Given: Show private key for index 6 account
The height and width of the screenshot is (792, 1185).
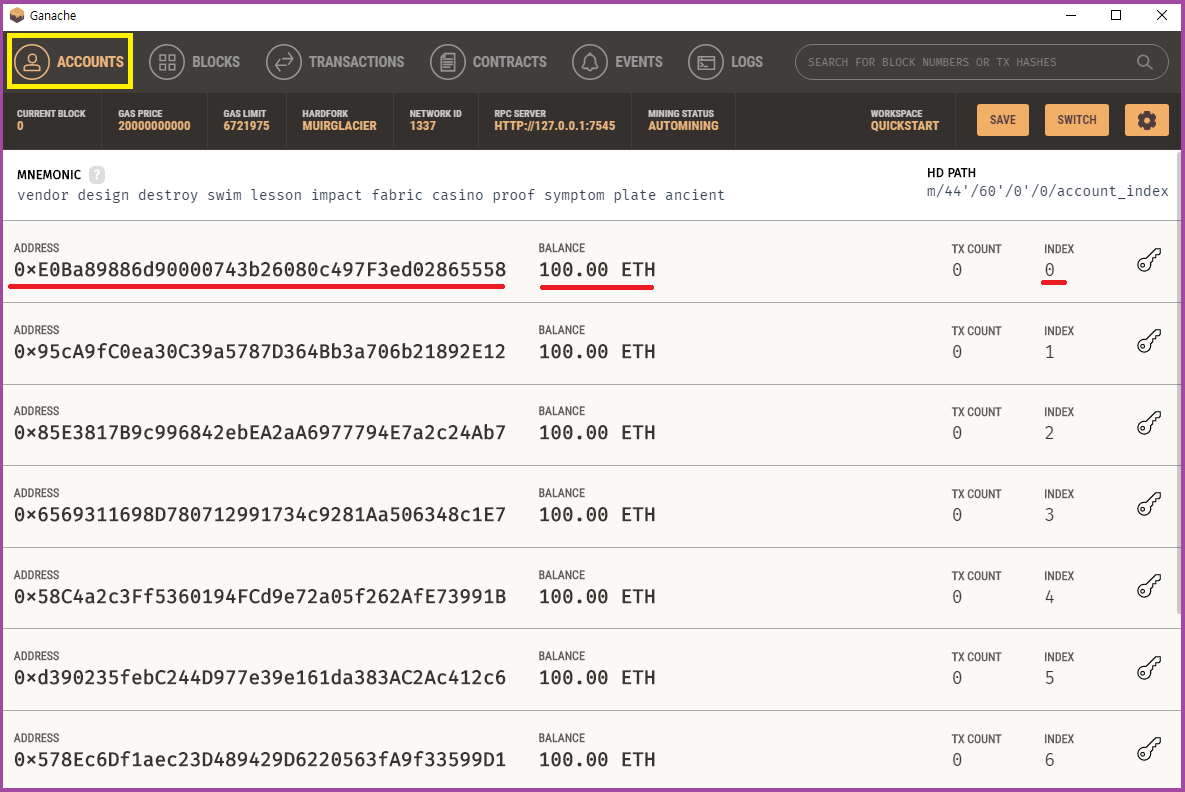Looking at the screenshot, I should pyautogui.click(x=1149, y=750).
